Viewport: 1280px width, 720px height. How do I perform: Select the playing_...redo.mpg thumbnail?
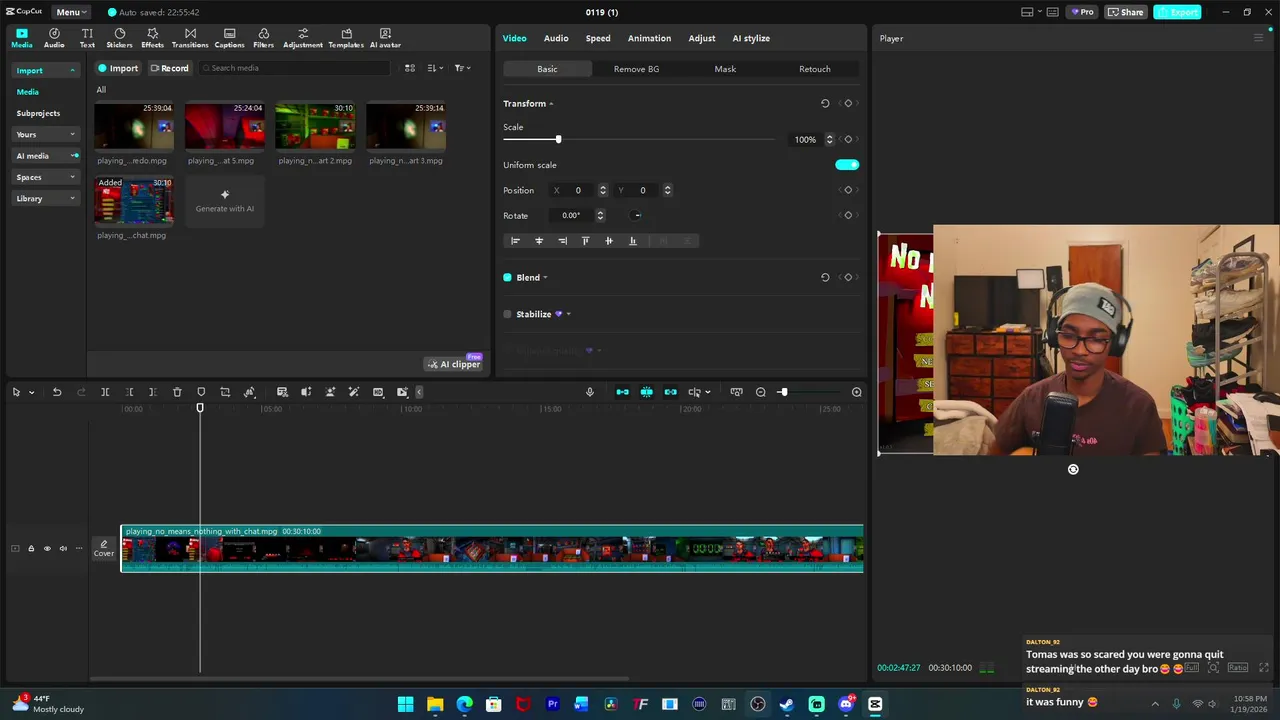click(134, 127)
